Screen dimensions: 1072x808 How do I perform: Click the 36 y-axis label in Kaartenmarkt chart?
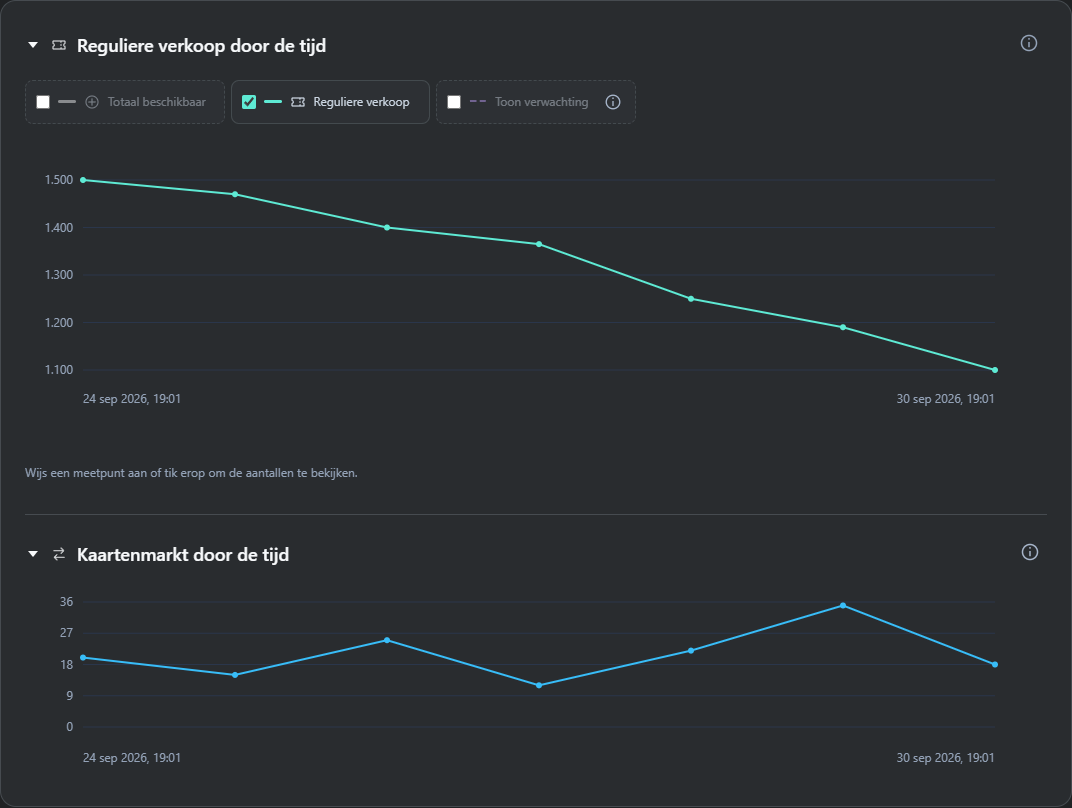tap(66, 602)
